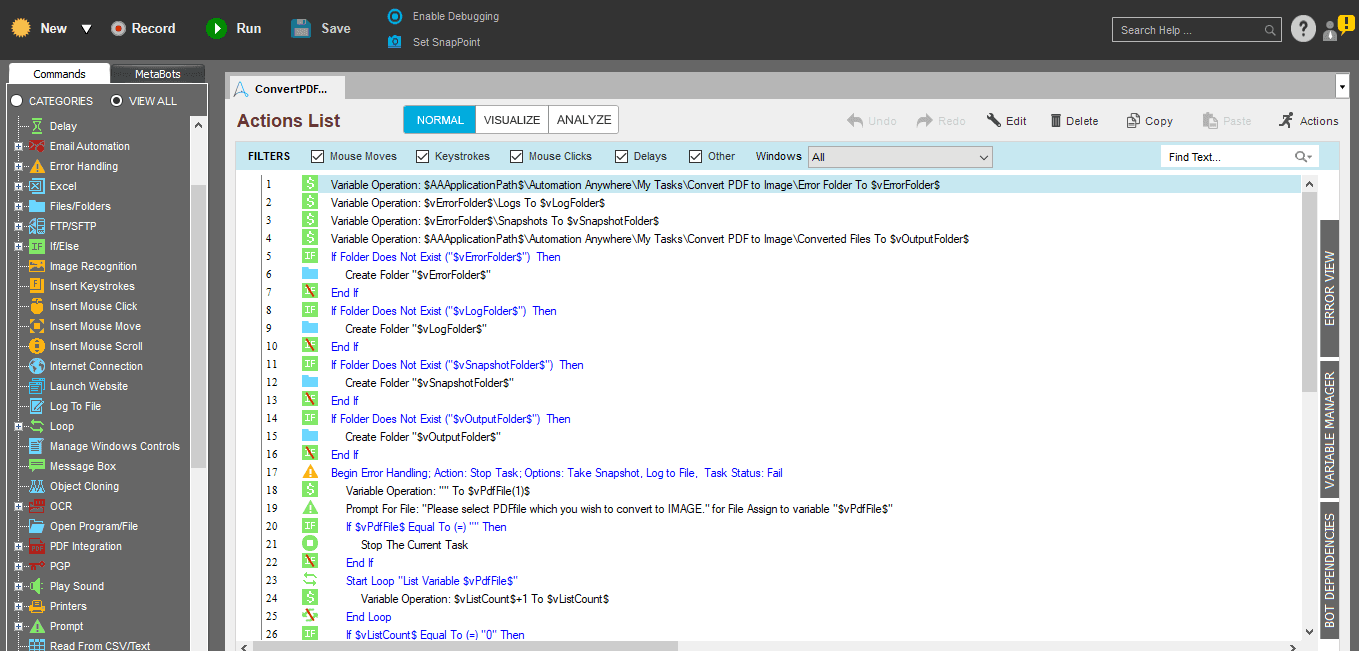Switch to NORMAL view
Image resolution: width=1359 pixels, height=651 pixels.
[440, 120]
